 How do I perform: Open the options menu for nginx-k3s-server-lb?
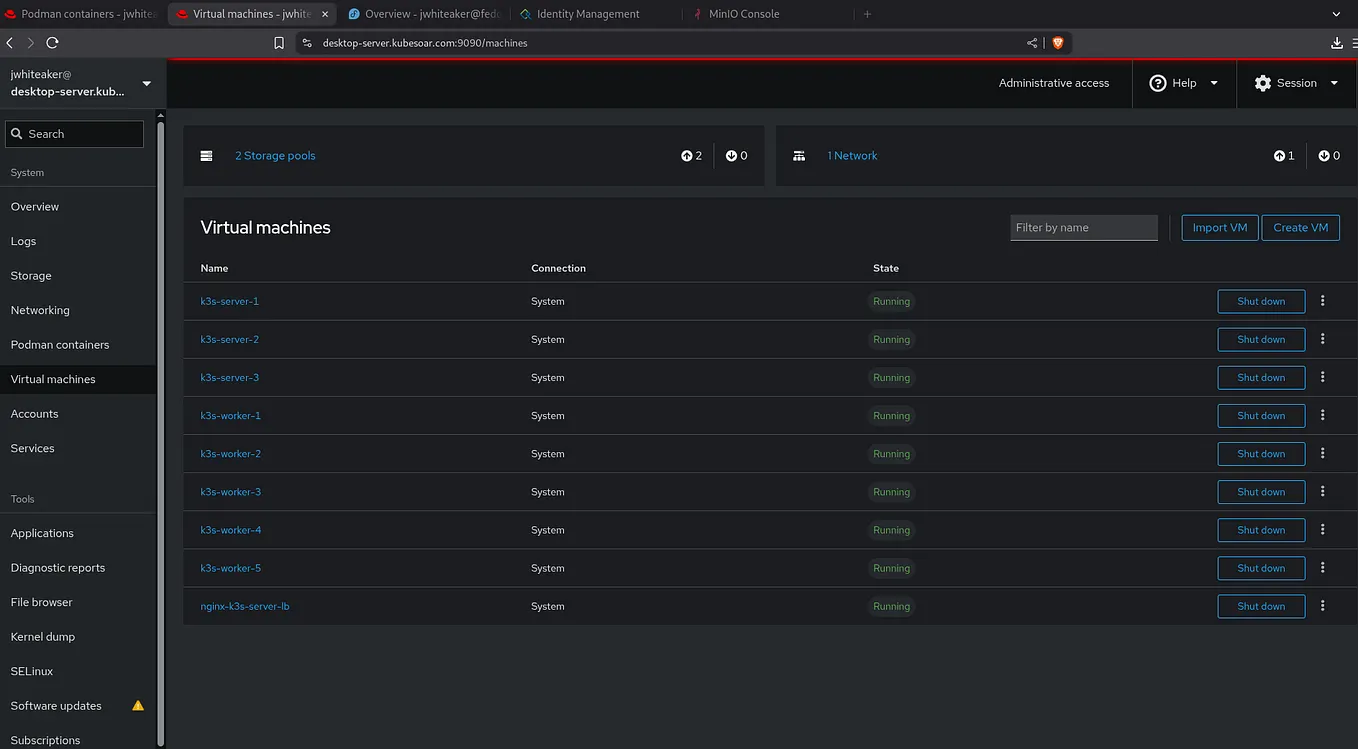pyautogui.click(x=1322, y=606)
